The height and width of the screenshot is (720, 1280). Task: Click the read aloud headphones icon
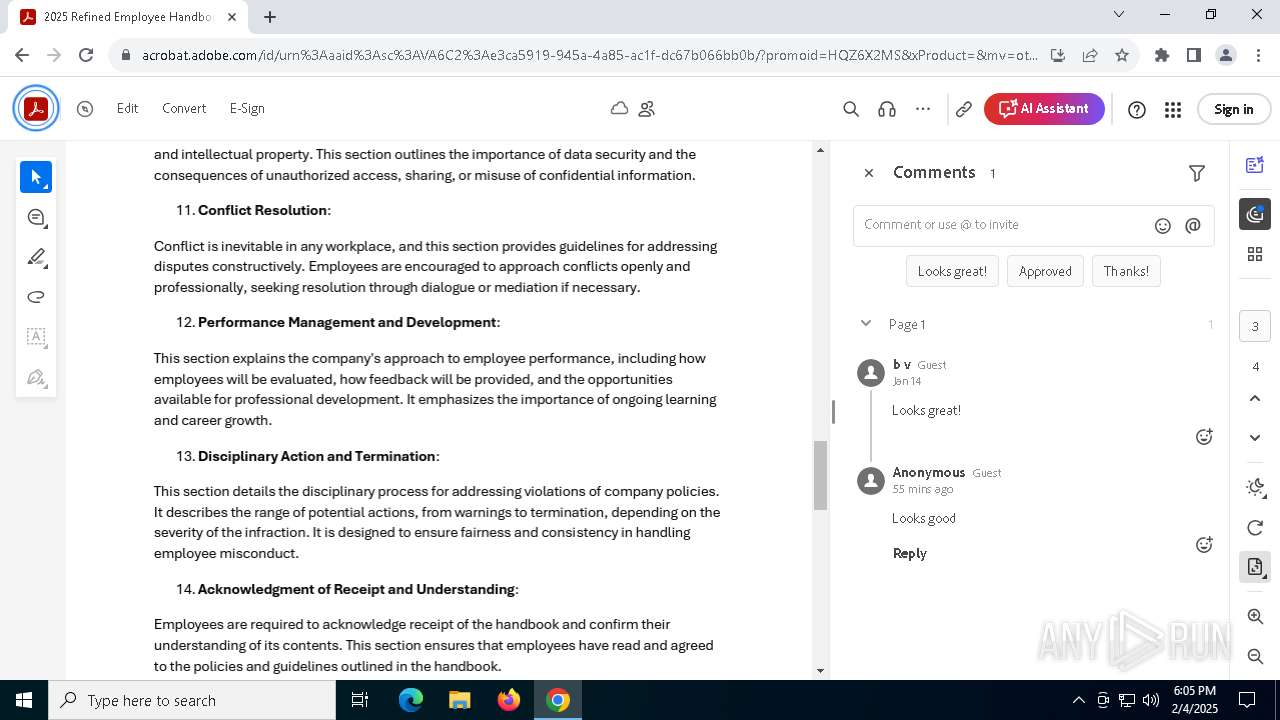click(887, 109)
